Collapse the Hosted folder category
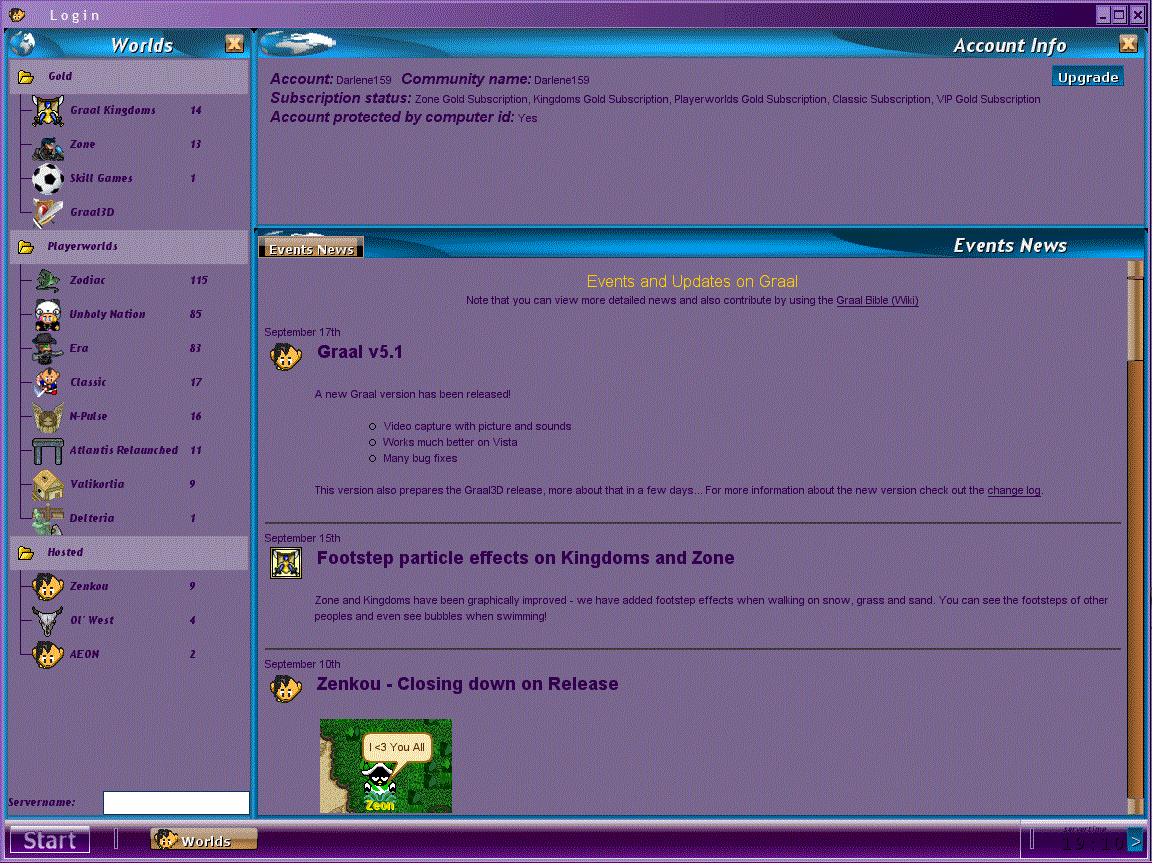The height and width of the screenshot is (864, 1153). tap(27, 553)
